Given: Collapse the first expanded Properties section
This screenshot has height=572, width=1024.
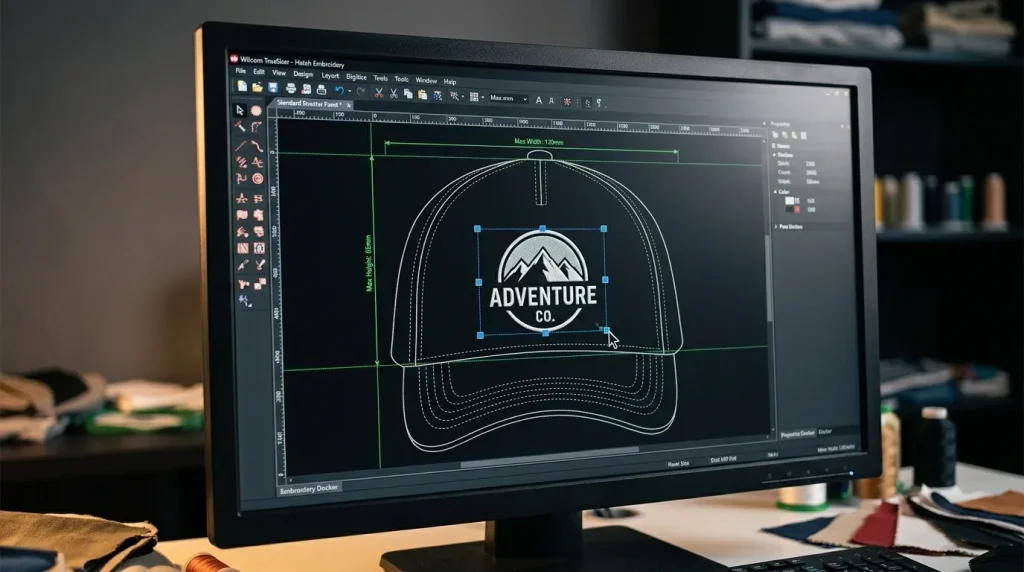Looking at the screenshot, I should 775,155.
